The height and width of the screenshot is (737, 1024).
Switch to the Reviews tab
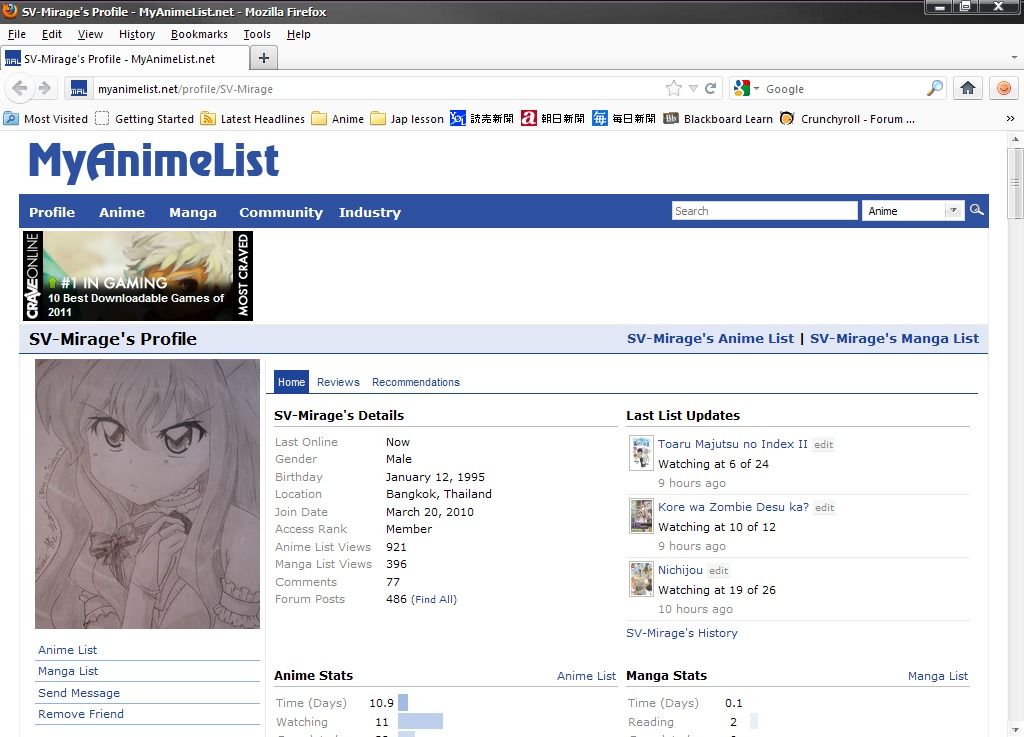pyautogui.click(x=338, y=382)
